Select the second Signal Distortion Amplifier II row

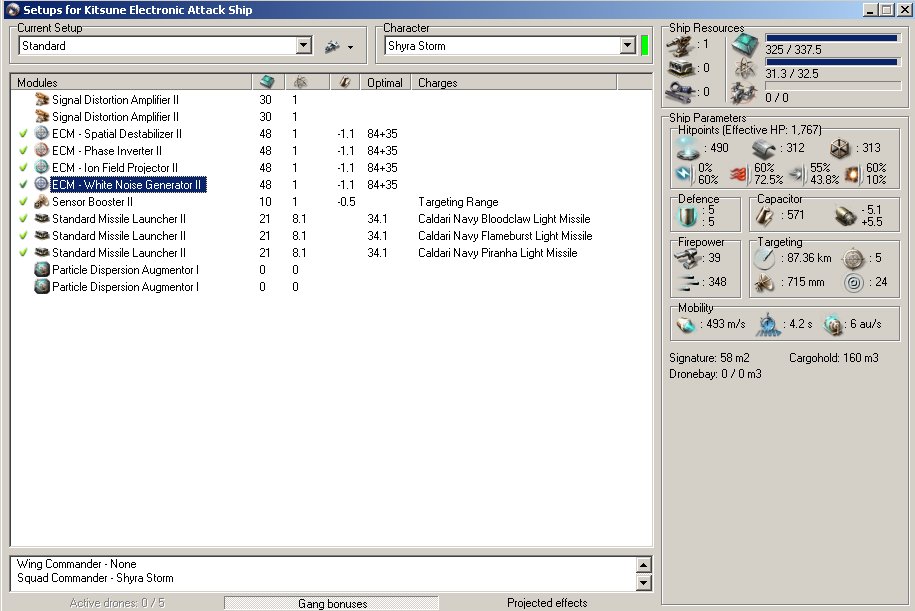pos(330,117)
